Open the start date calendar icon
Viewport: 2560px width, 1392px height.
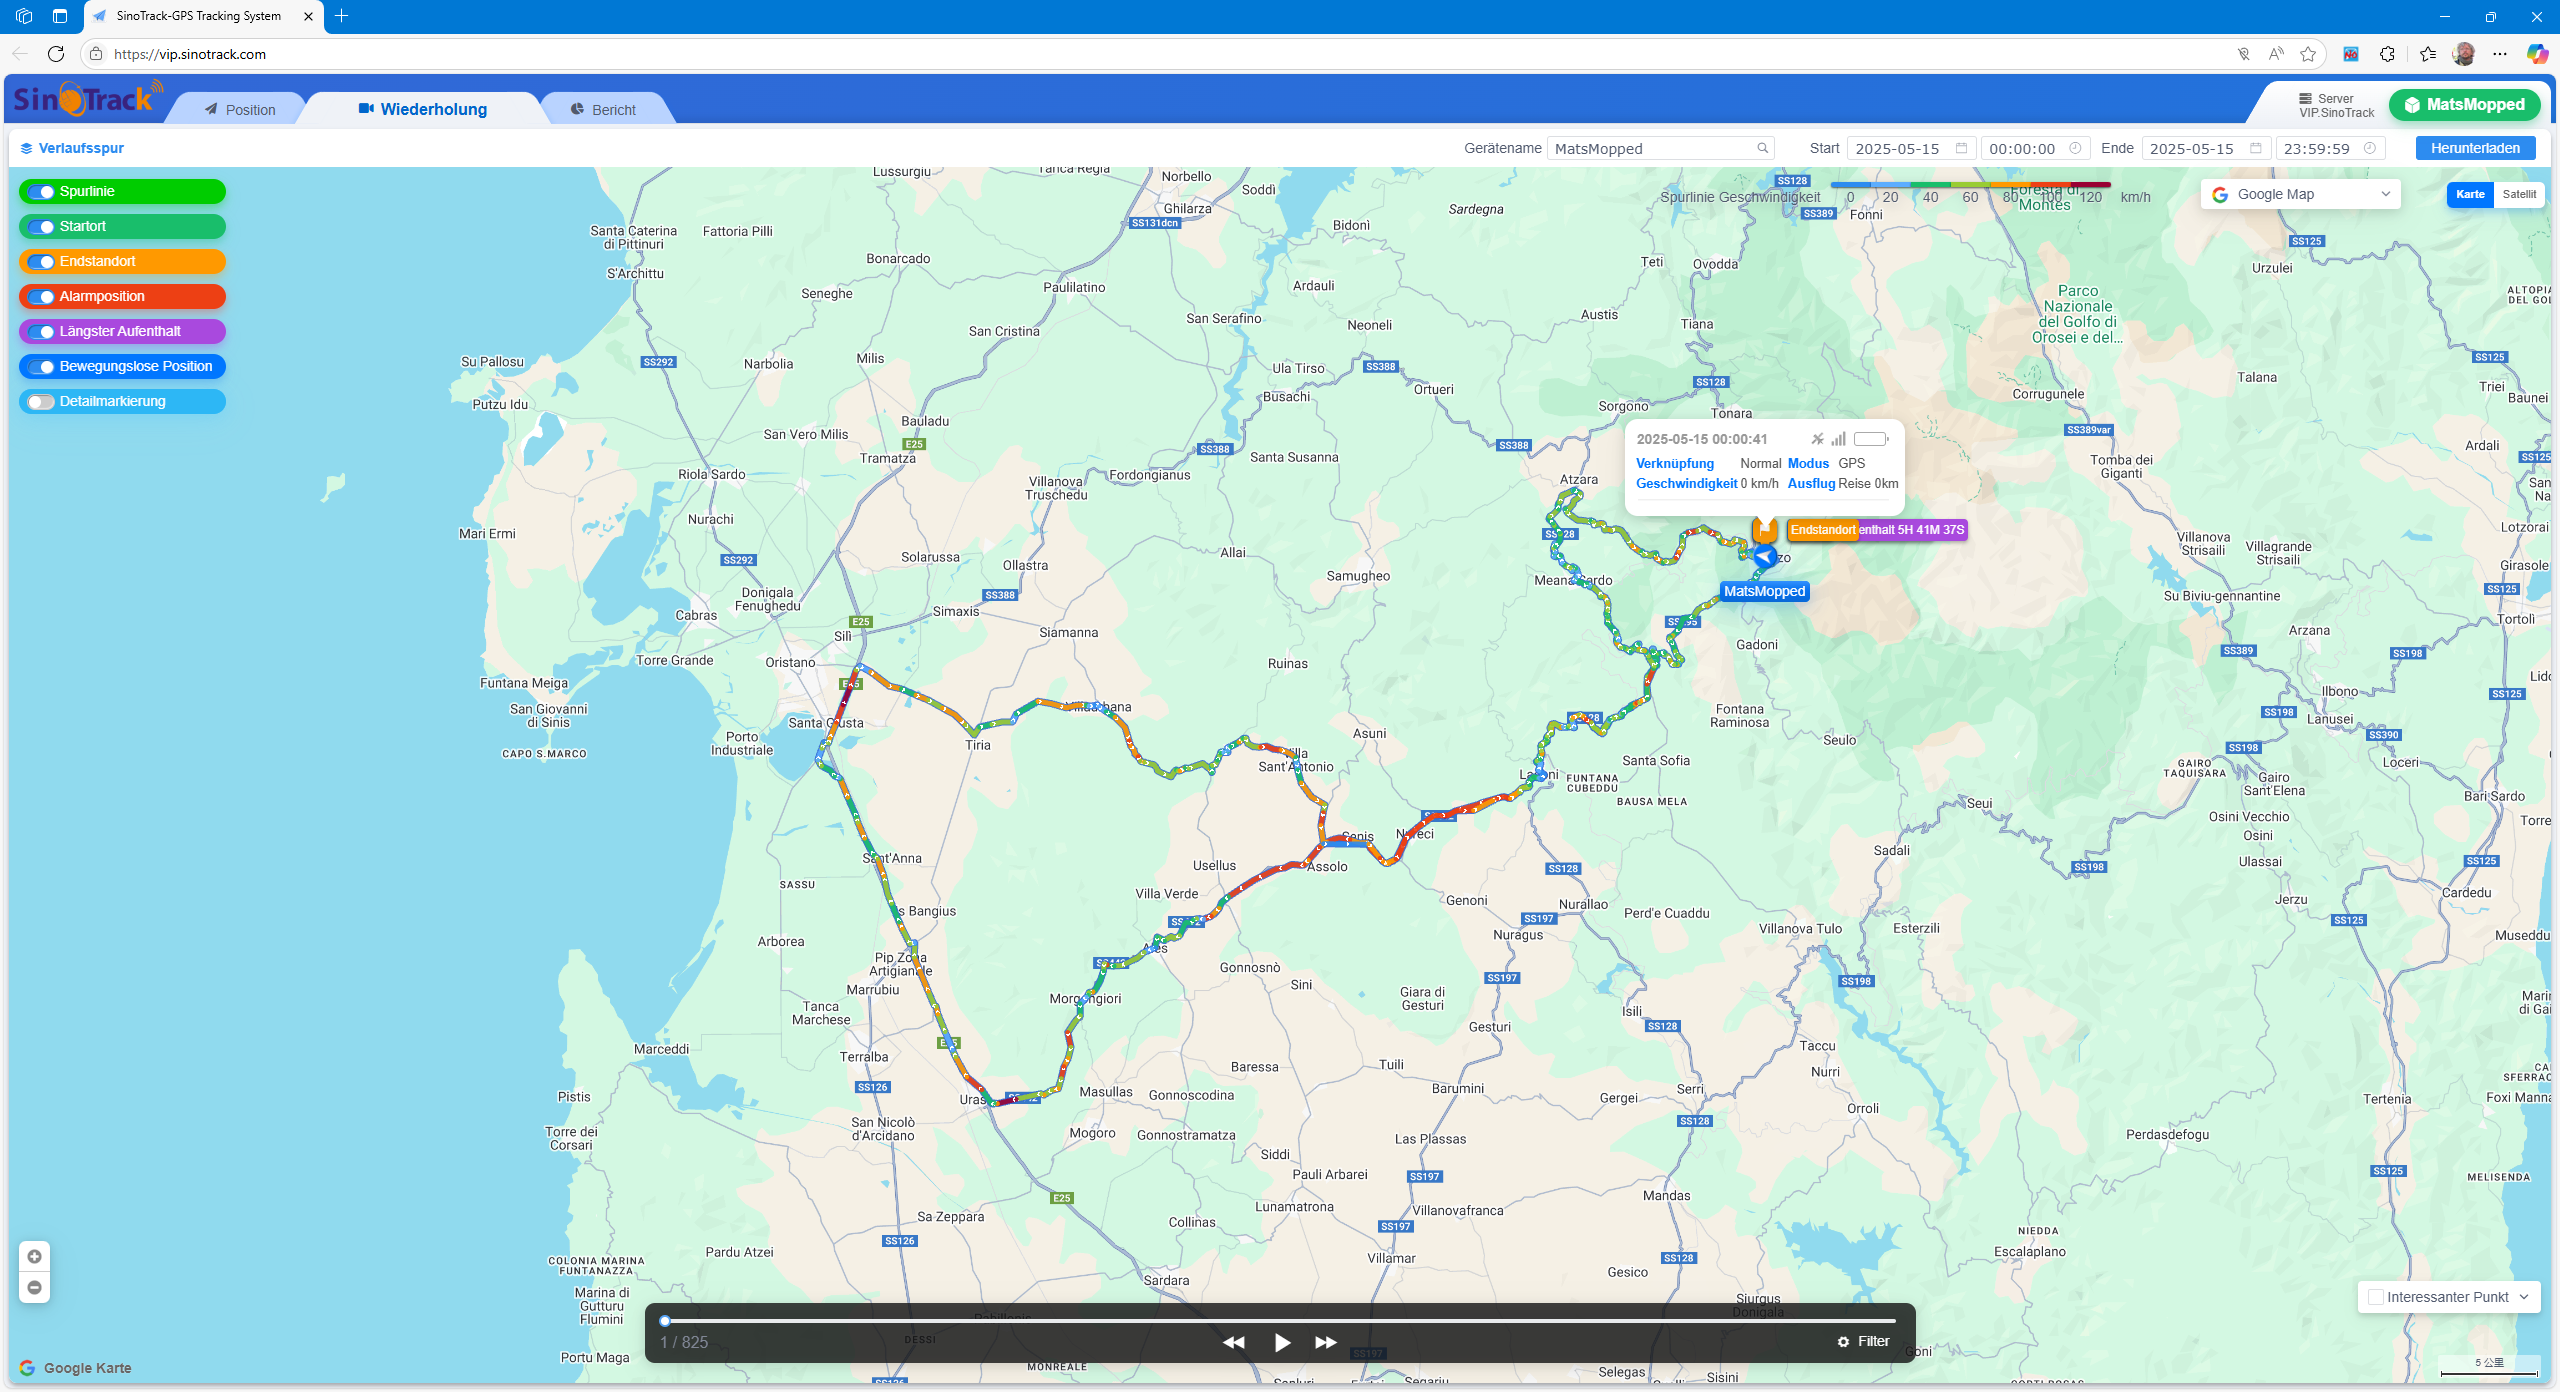pyautogui.click(x=1961, y=148)
